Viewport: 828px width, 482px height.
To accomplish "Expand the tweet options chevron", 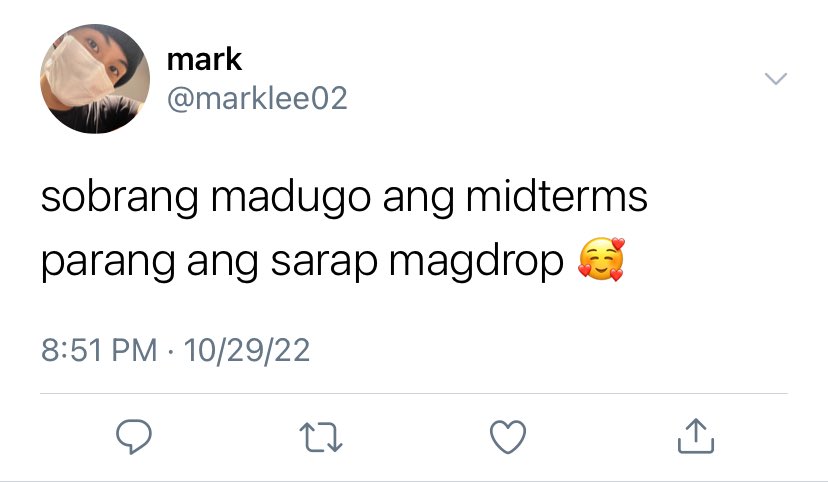I will pos(776,79).
